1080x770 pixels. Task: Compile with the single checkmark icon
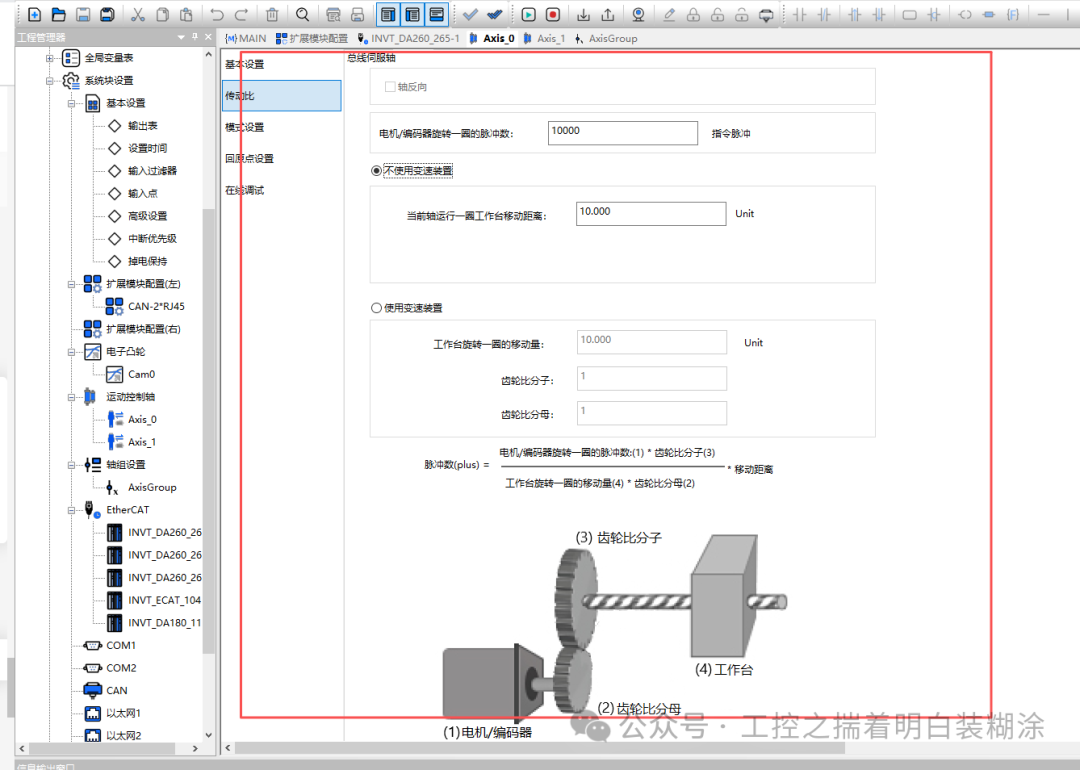tap(470, 14)
